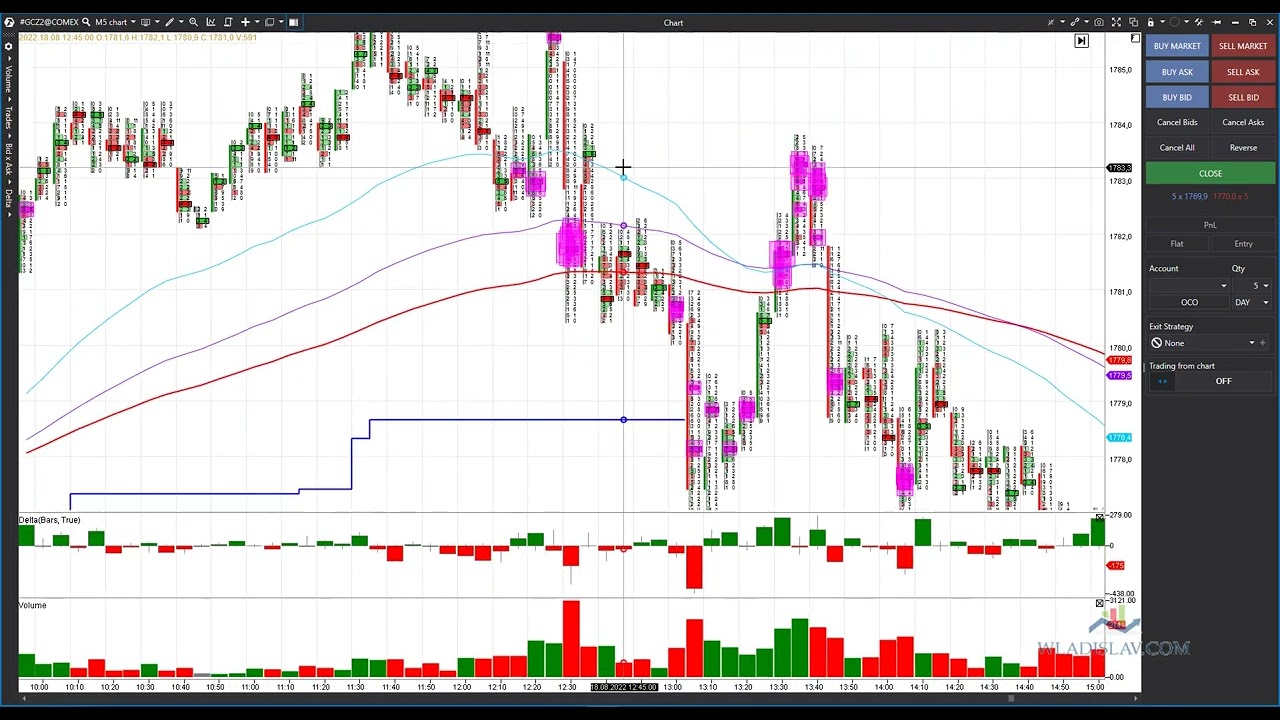Click the BUY MARKET button
Viewport: 1280px width, 720px height.
[x=1177, y=46]
